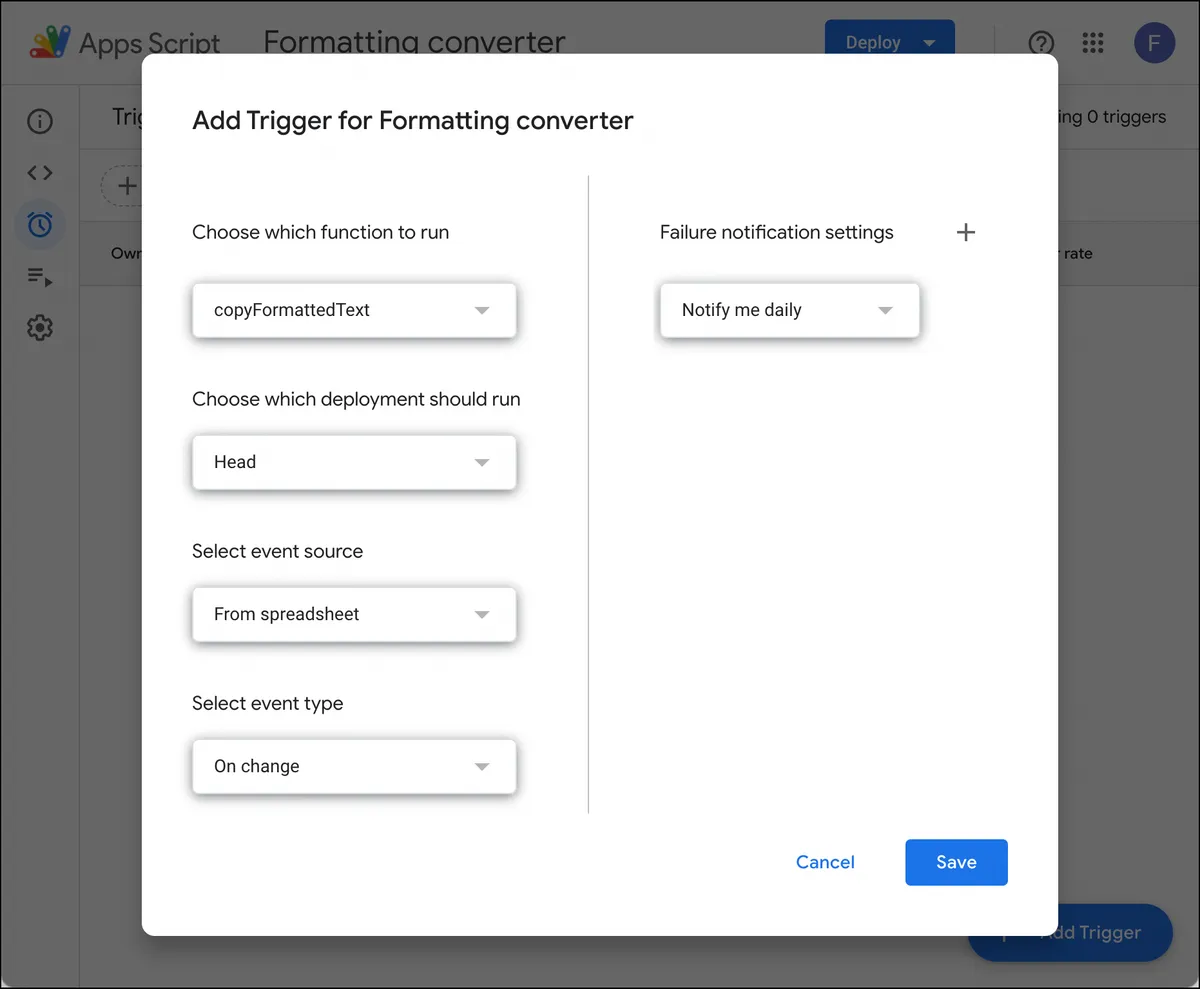Click the Add Trigger button behind dialog
The width and height of the screenshot is (1200, 989).
point(1071,933)
